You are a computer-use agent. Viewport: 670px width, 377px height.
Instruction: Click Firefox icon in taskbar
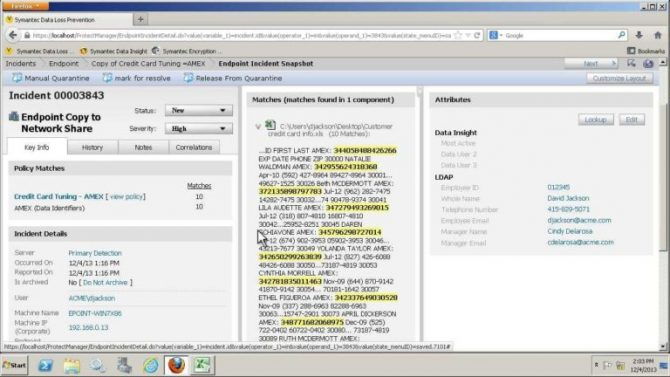pos(176,365)
